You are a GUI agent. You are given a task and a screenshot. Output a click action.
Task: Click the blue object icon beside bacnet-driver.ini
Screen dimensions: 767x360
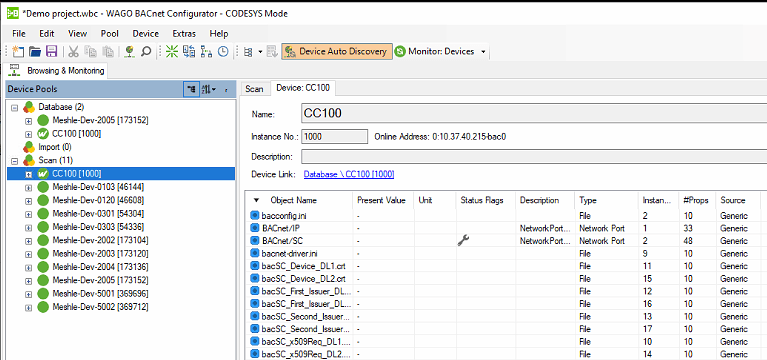tap(254, 253)
